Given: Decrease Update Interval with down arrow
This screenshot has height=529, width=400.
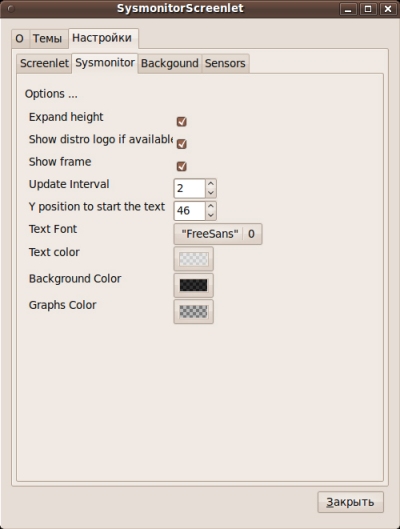Looking at the screenshot, I should (211, 193).
